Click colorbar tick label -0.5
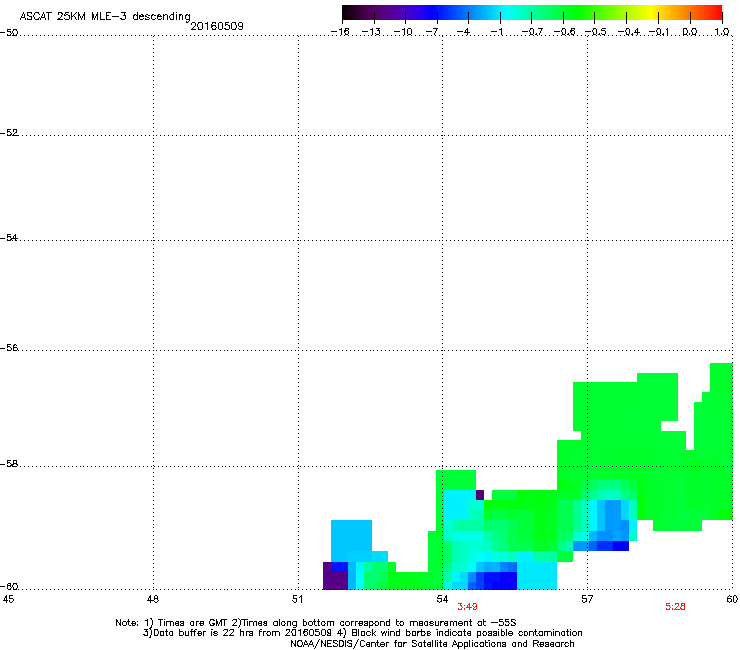 (596, 32)
